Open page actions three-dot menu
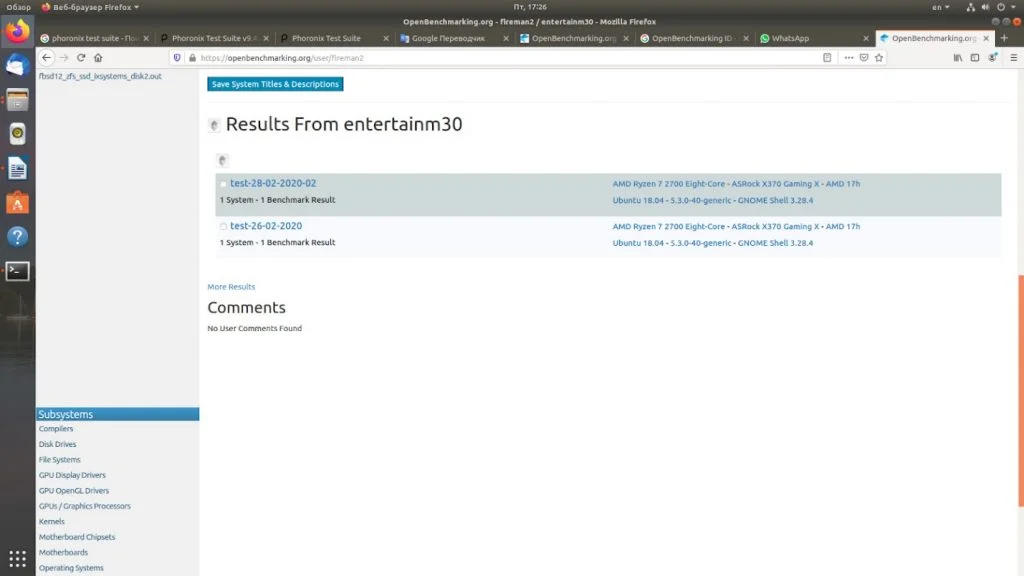 [848, 57]
